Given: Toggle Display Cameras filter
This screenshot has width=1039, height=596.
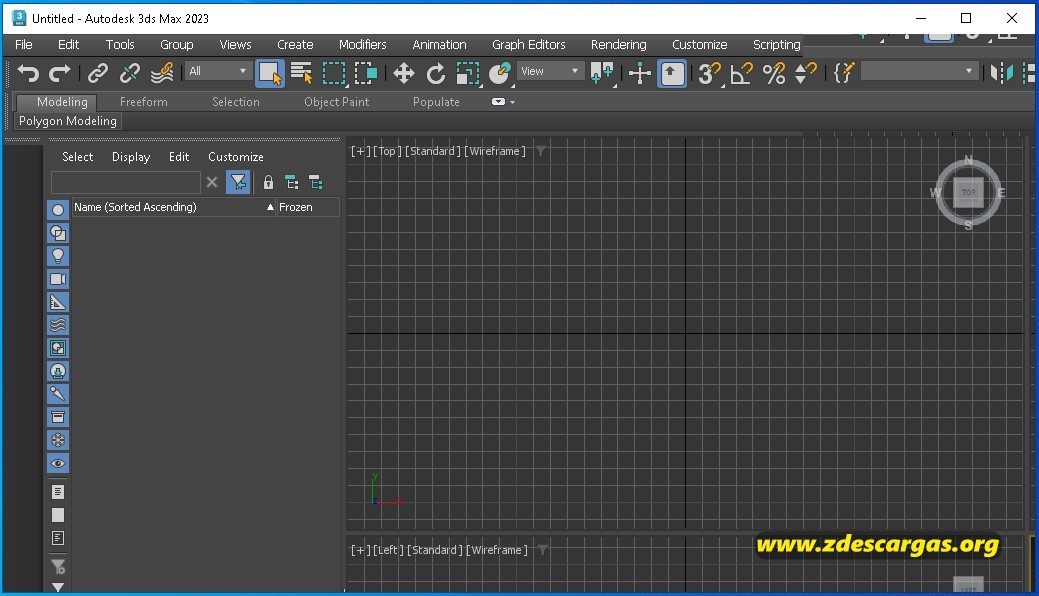Looking at the screenshot, I should tap(58, 279).
